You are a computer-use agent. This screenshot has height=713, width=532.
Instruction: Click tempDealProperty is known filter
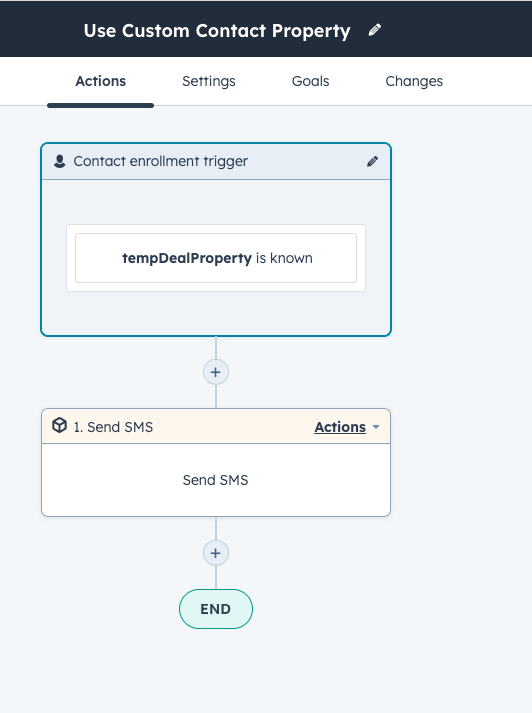point(216,258)
